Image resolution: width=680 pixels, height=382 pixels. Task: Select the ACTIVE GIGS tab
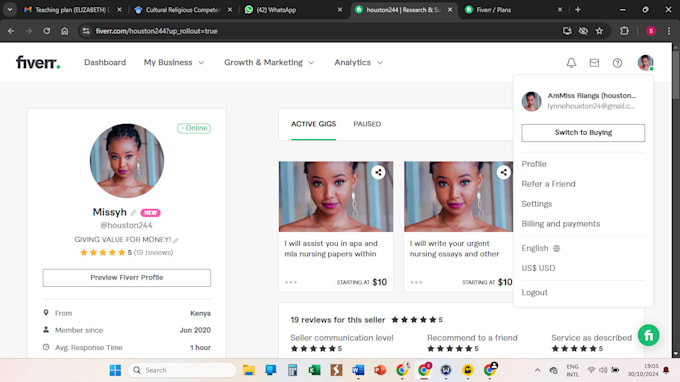point(314,124)
